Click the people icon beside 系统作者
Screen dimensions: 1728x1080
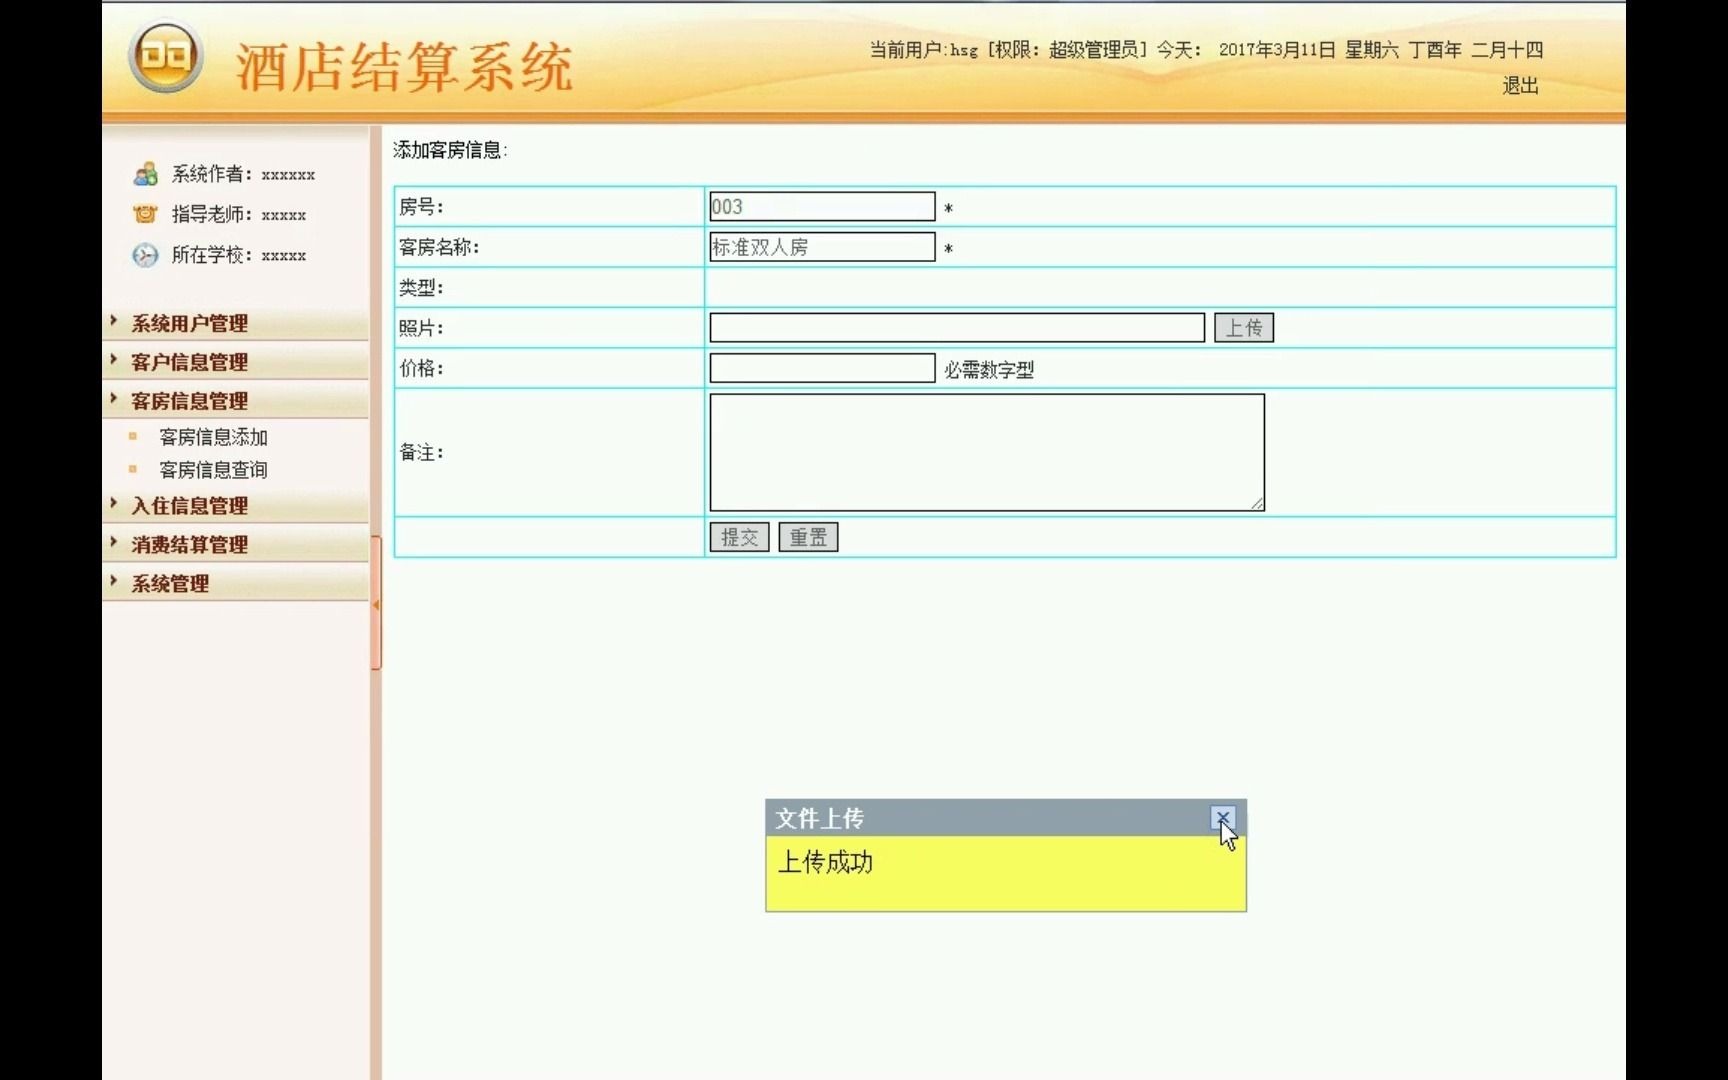pyautogui.click(x=144, y=174)
